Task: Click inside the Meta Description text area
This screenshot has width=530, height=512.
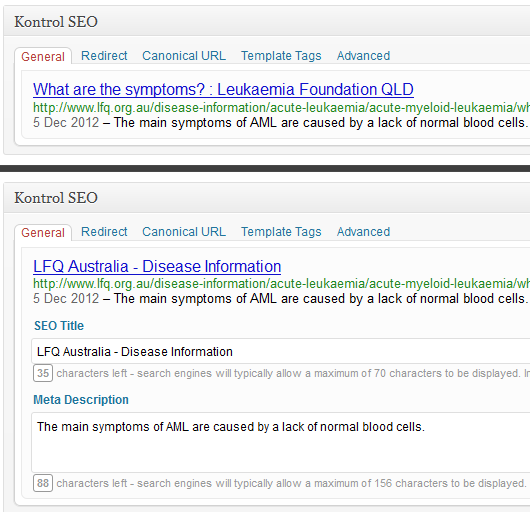Action: (281, 442)
